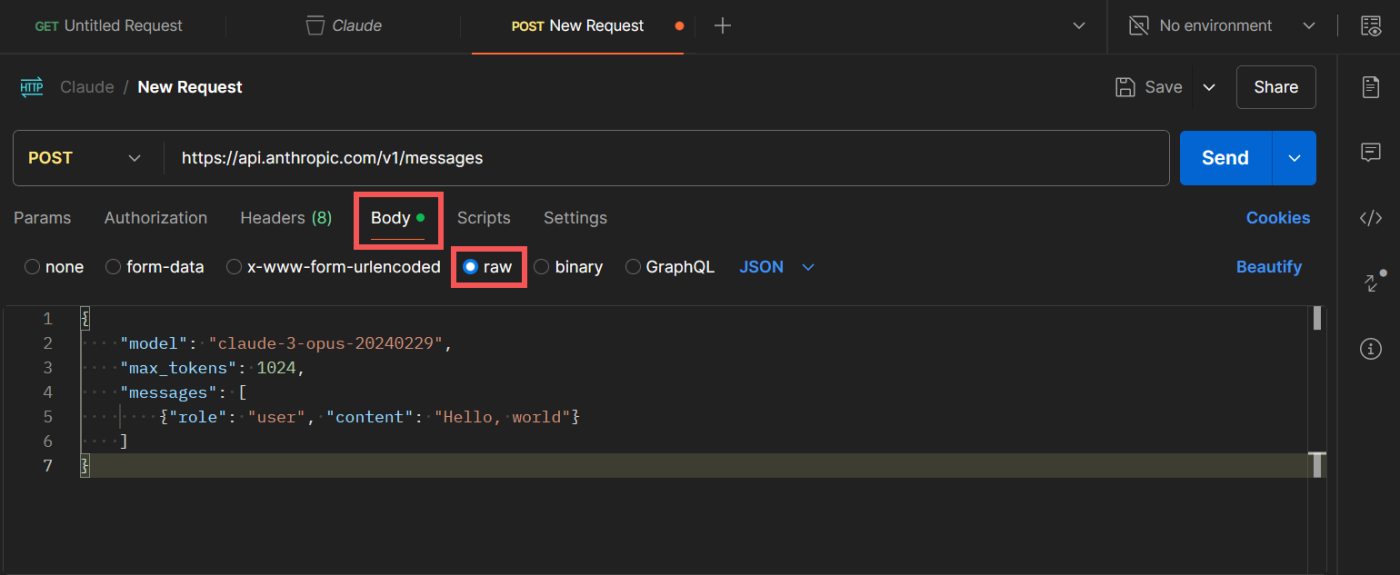
Task: Open the Authorization tab
Action: click(x=156, y=218)
